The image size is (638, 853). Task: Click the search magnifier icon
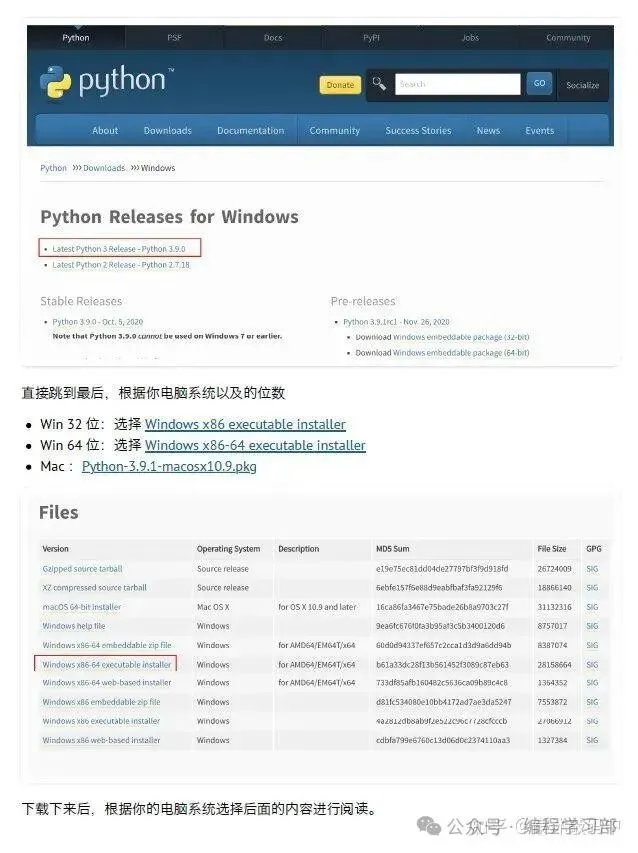379,84
